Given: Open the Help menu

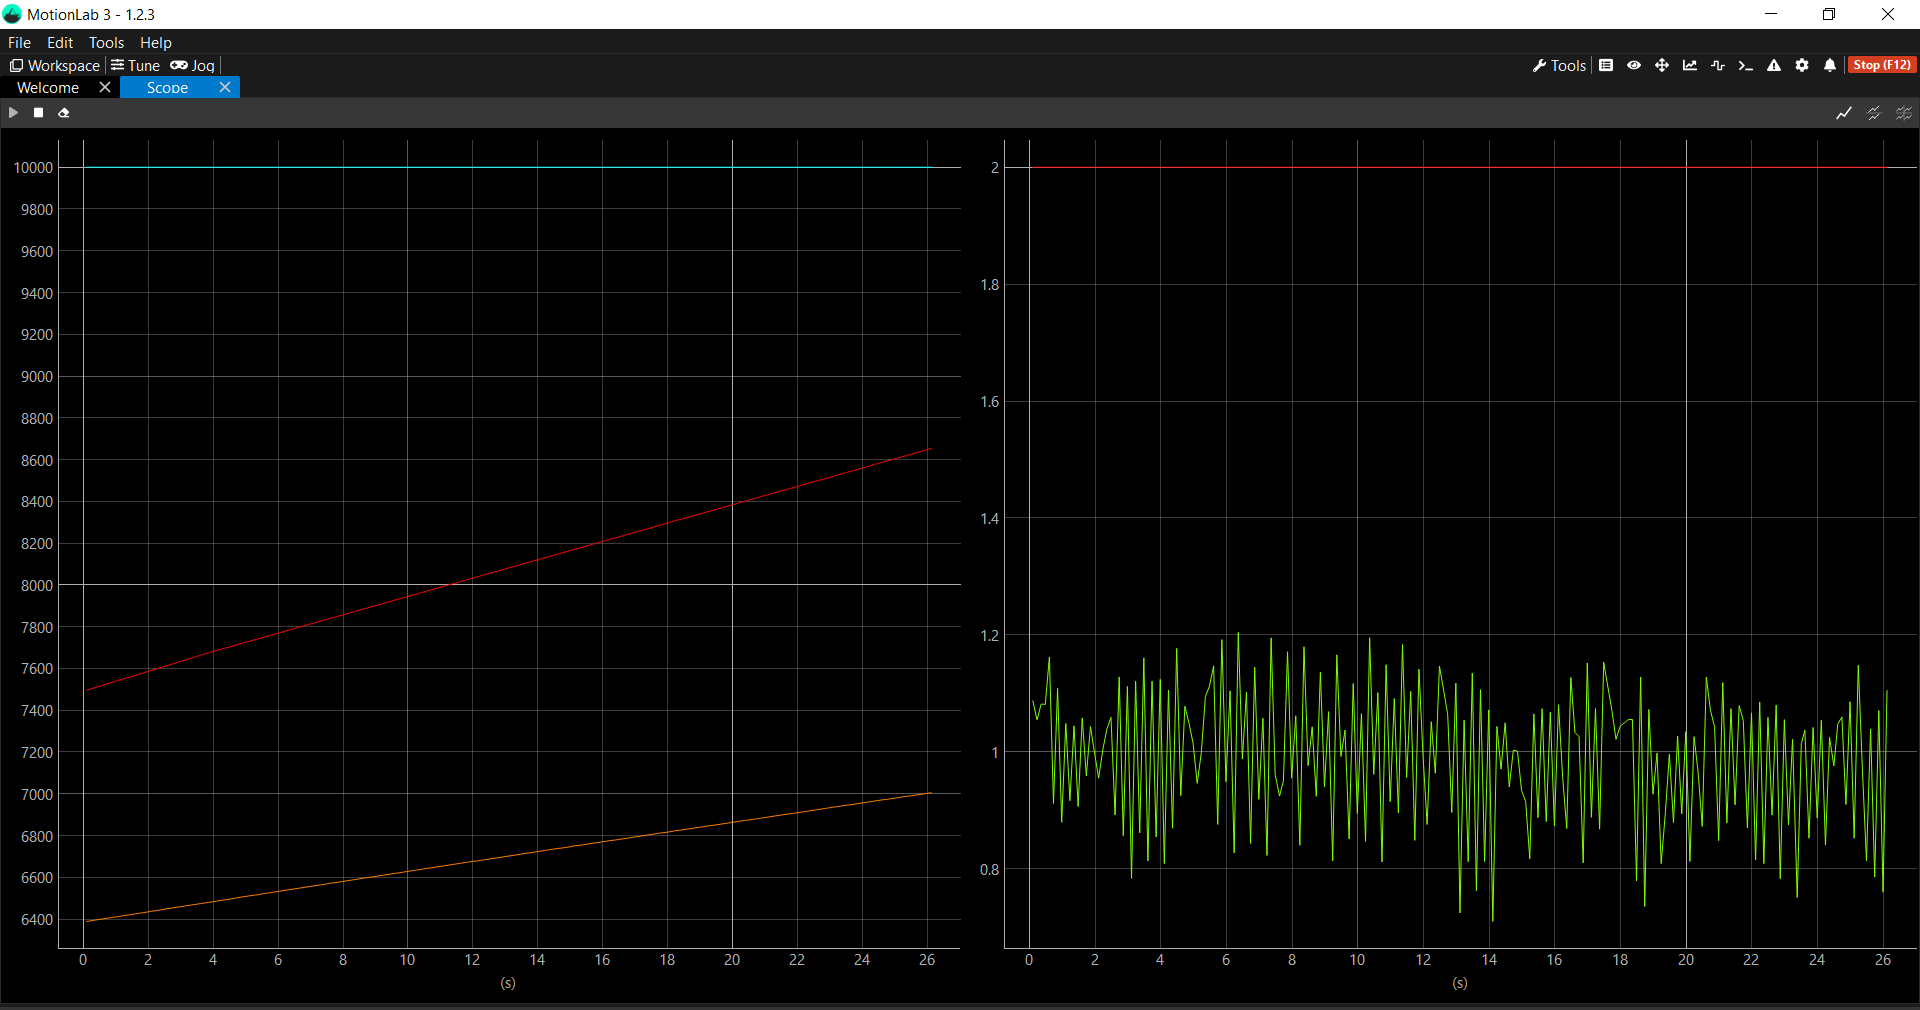Looking at the screenshot, I should click(156, 43).
